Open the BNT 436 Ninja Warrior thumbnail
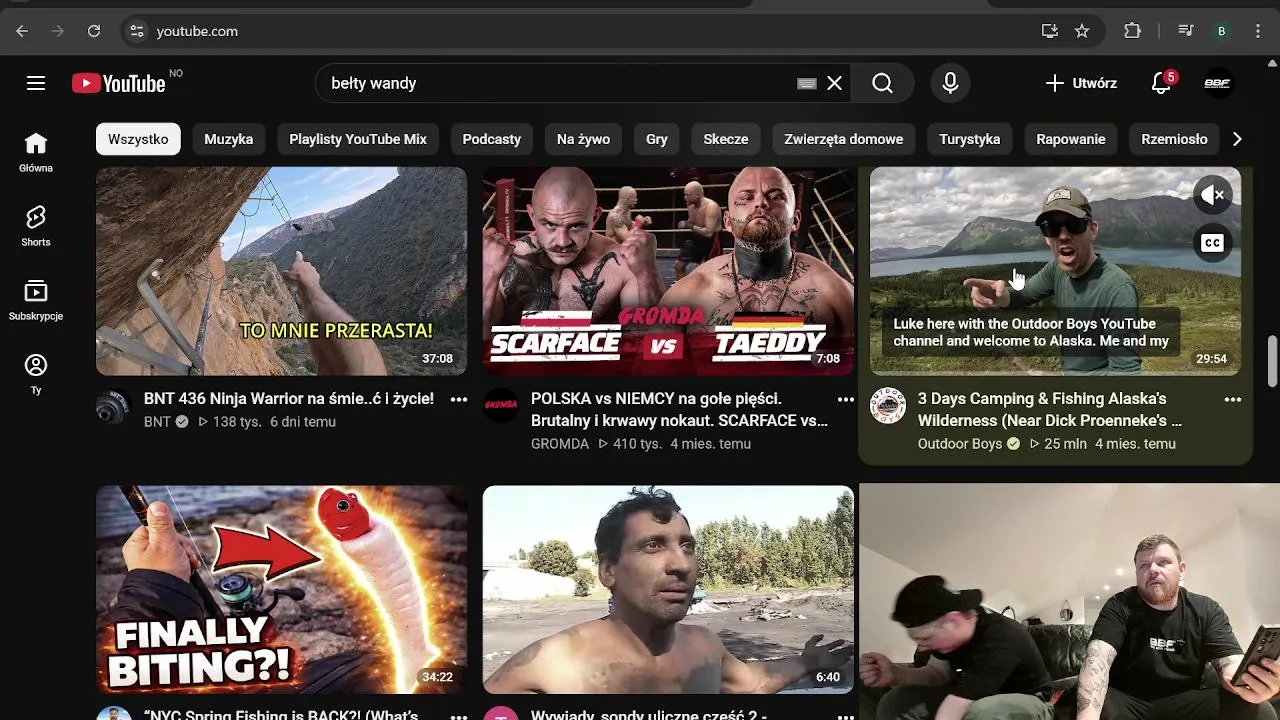This screenshot has width=1280, height=720. [x=281, y=271]
